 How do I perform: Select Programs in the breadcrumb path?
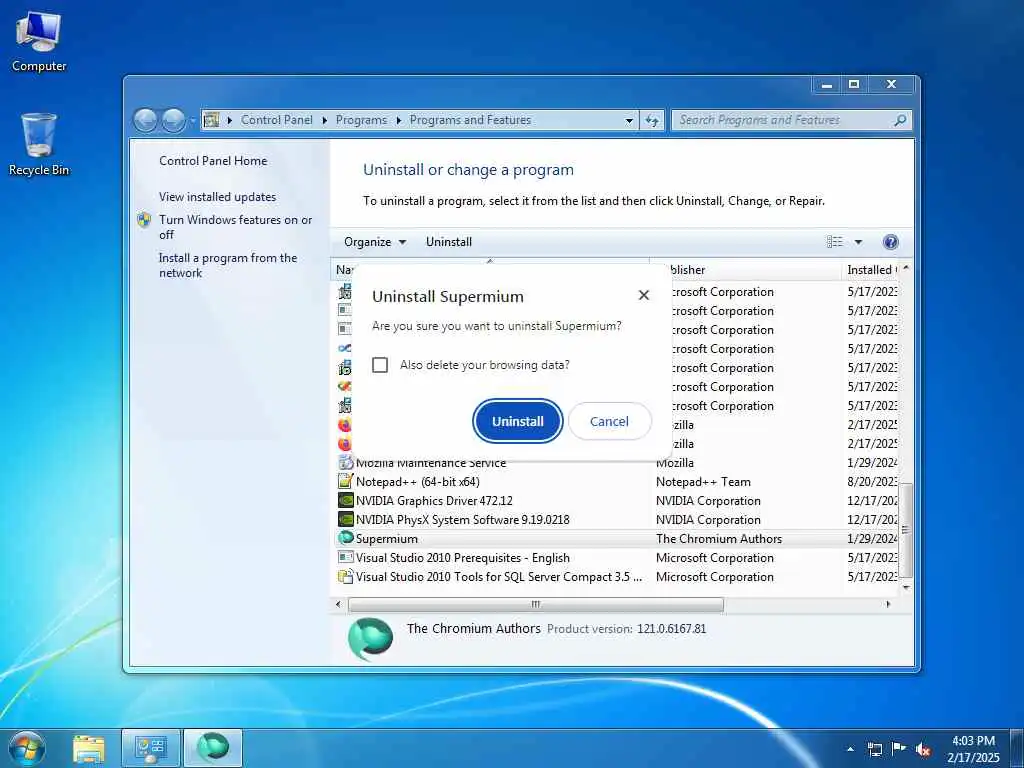click(x=361, y=120)
